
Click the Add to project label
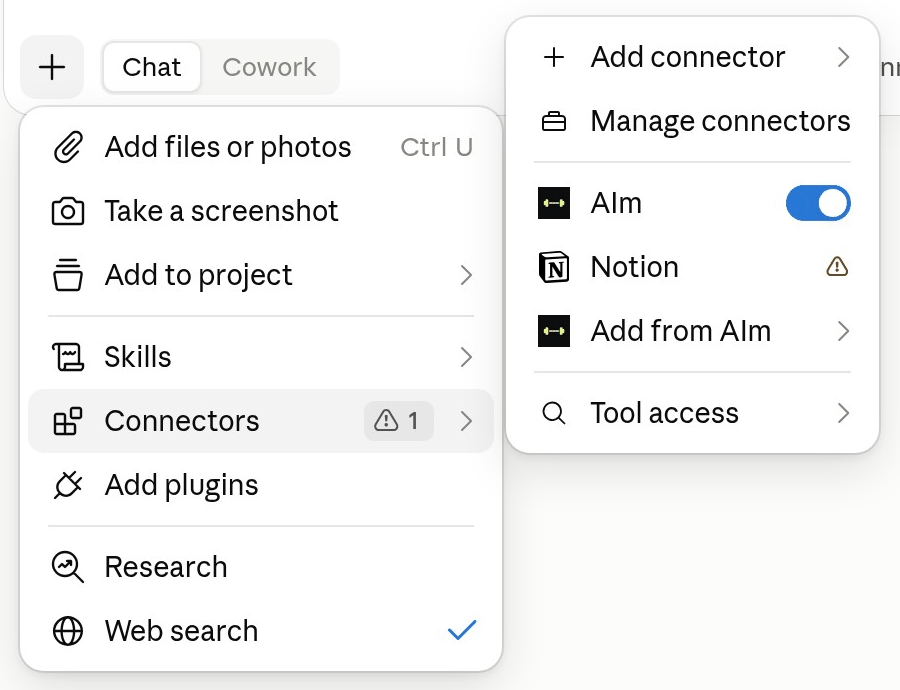point(199,275)
